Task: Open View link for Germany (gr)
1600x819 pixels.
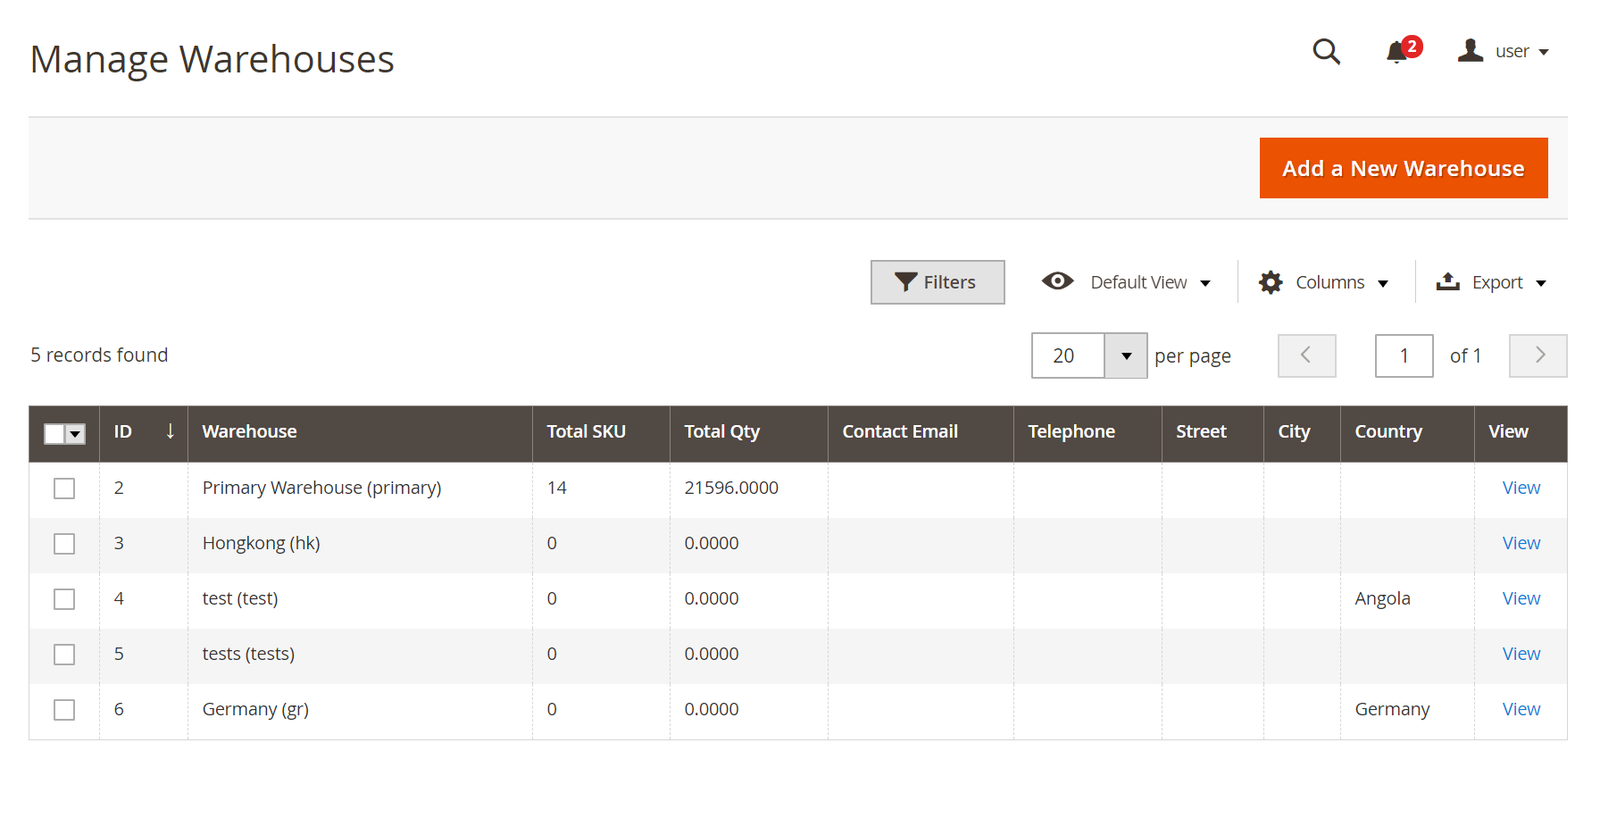Action: [1521, 709]
